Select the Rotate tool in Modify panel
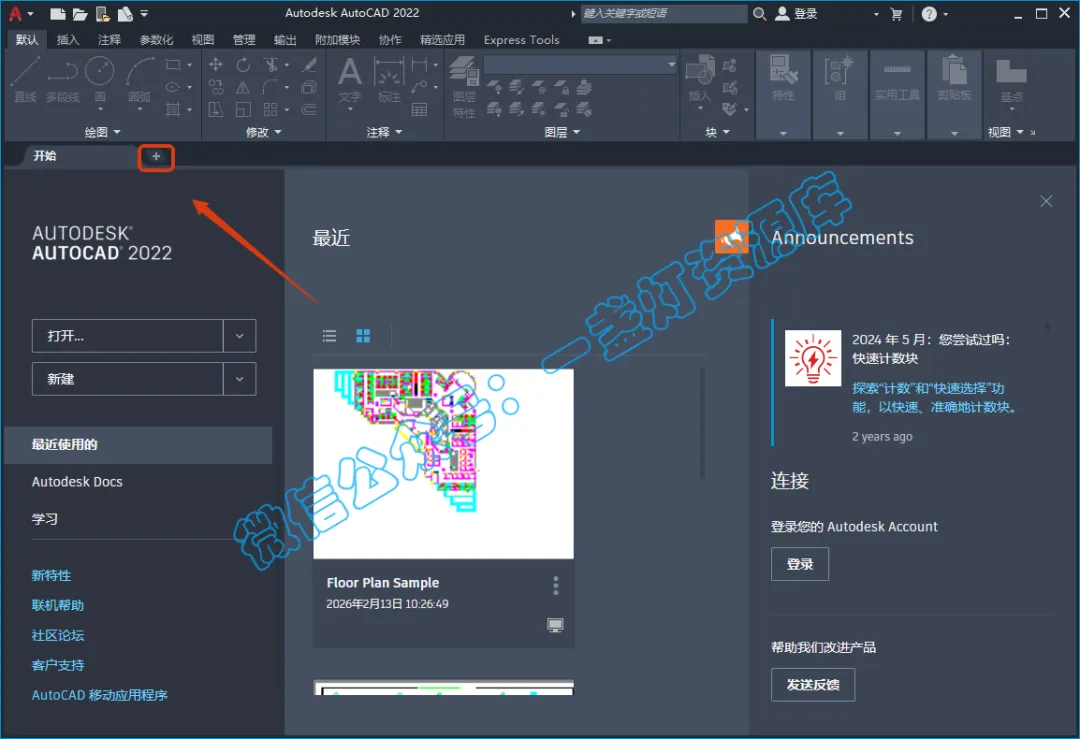The width and height of the screenshot is (1080, 739). [243, 65]
